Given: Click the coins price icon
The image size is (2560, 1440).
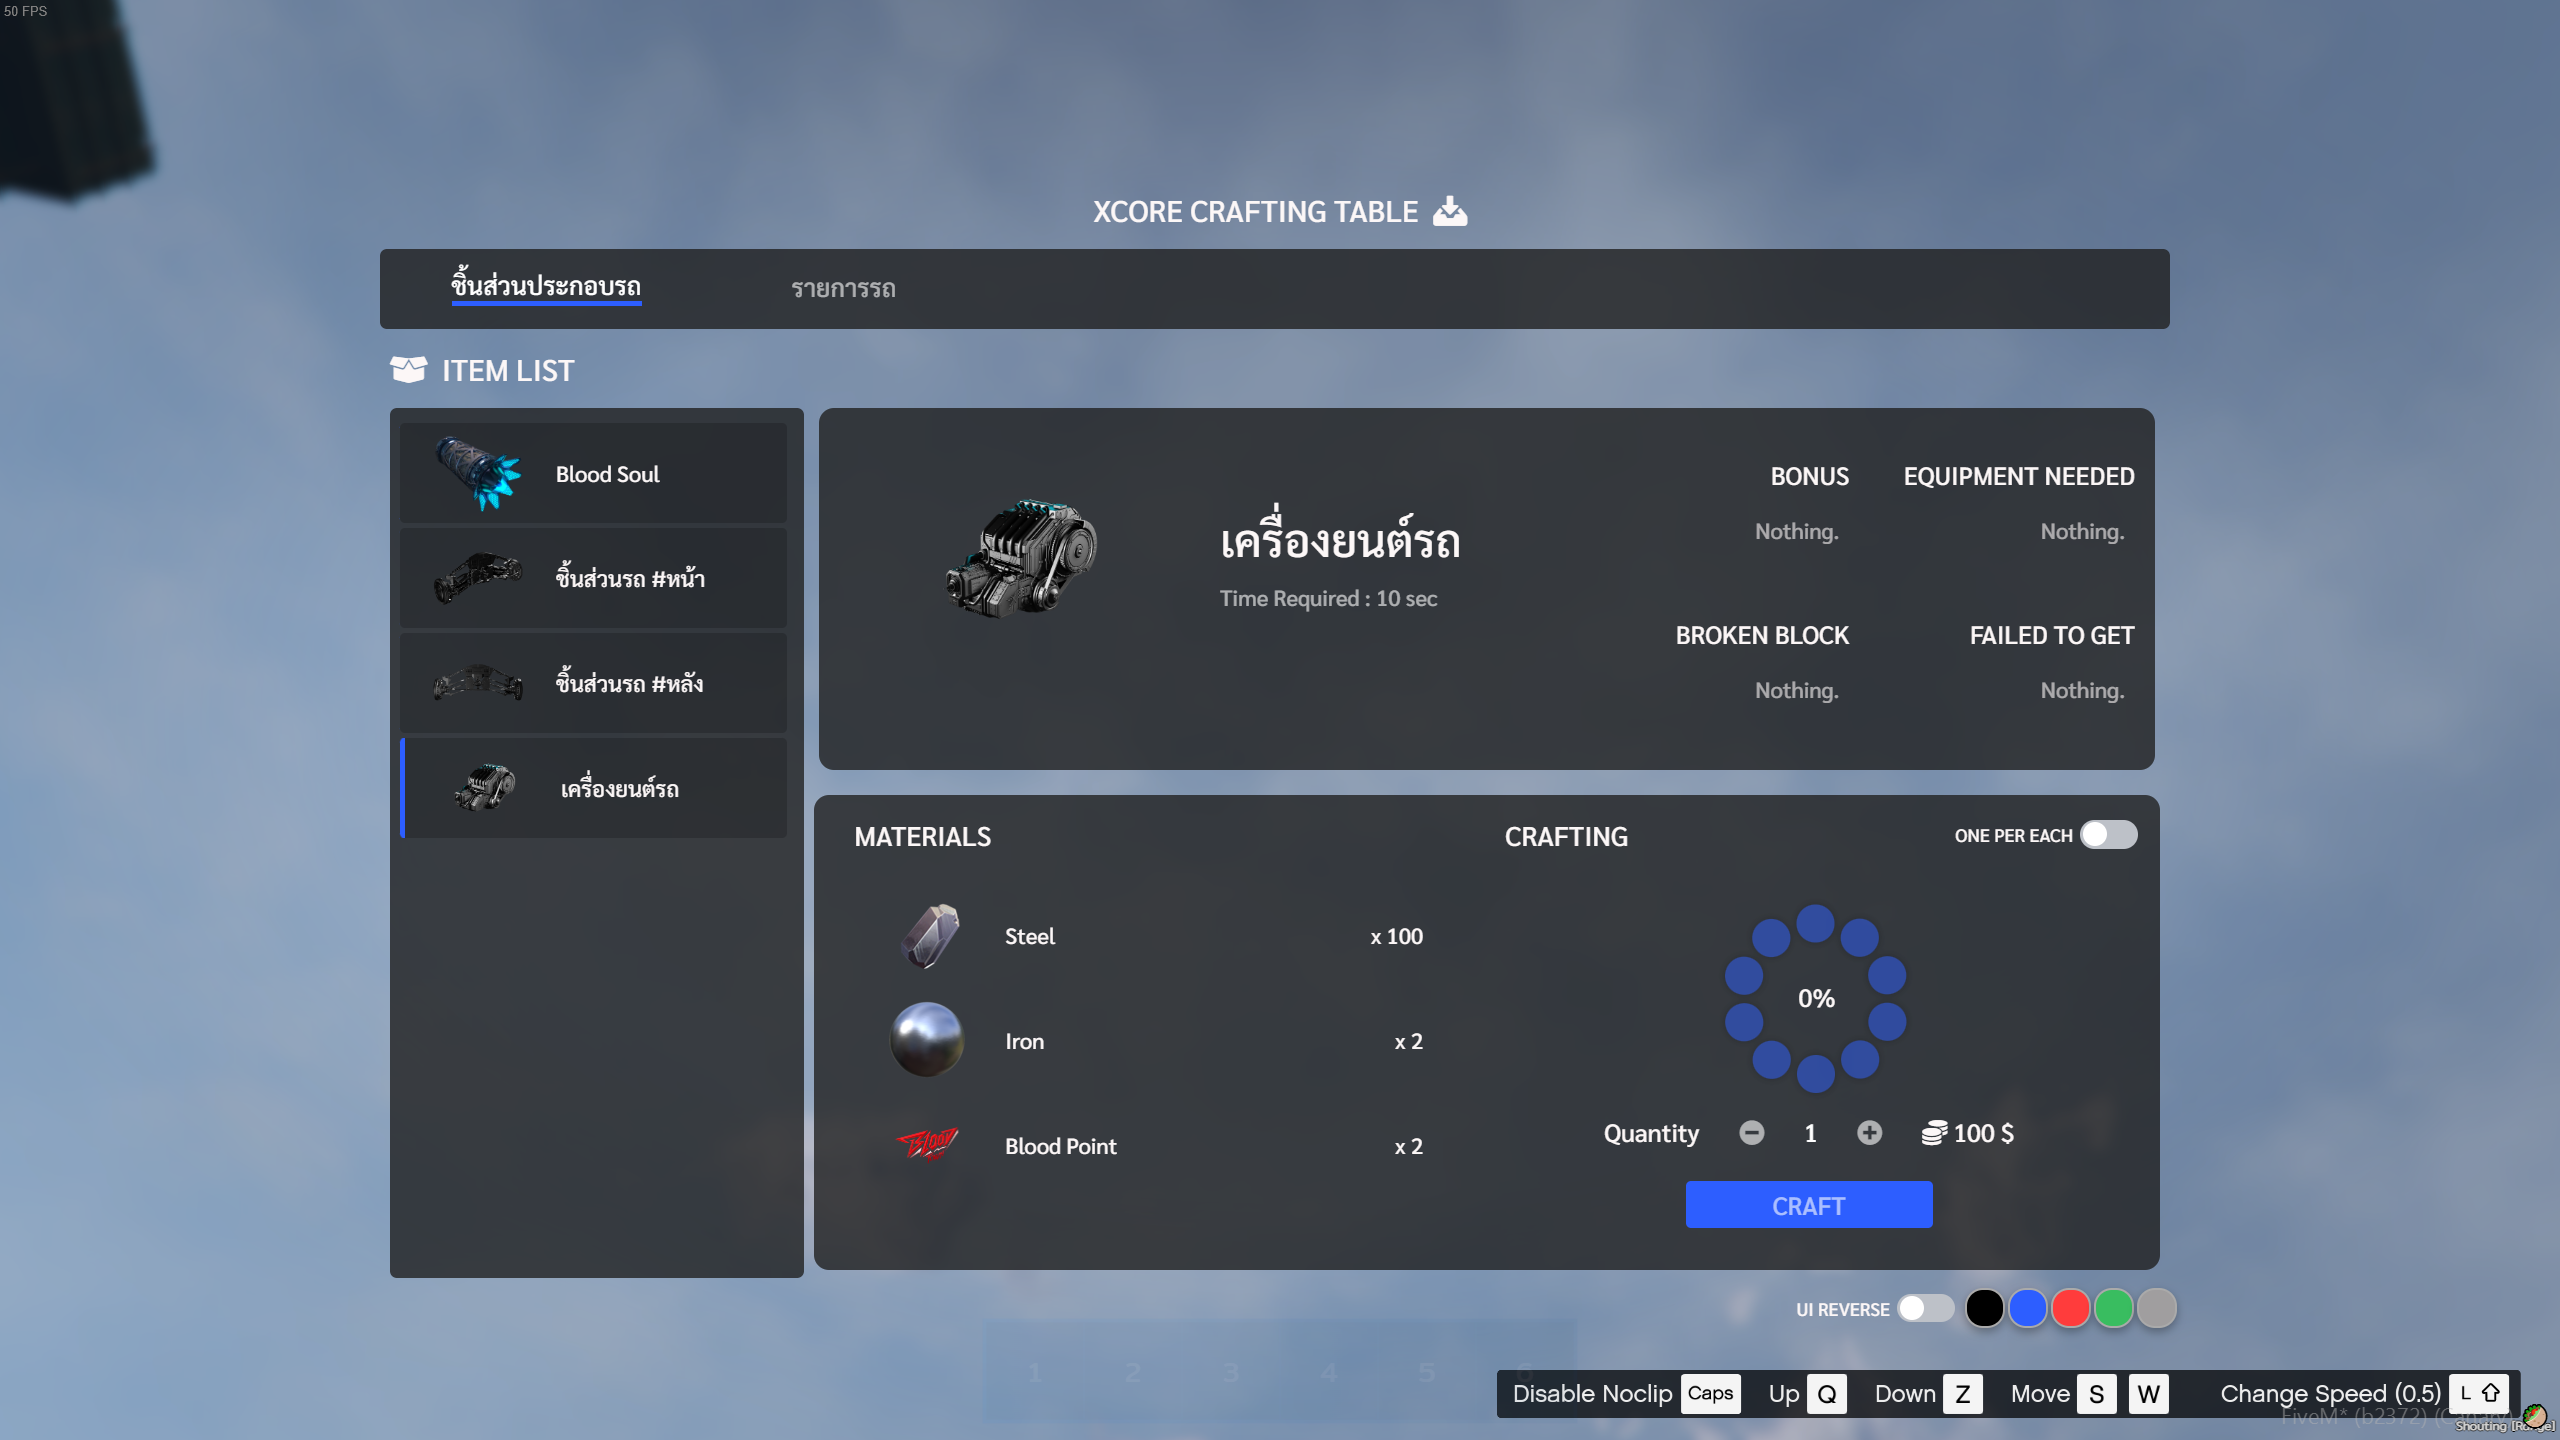Looking at the screenshot, I should (x=1934, y=1133).
